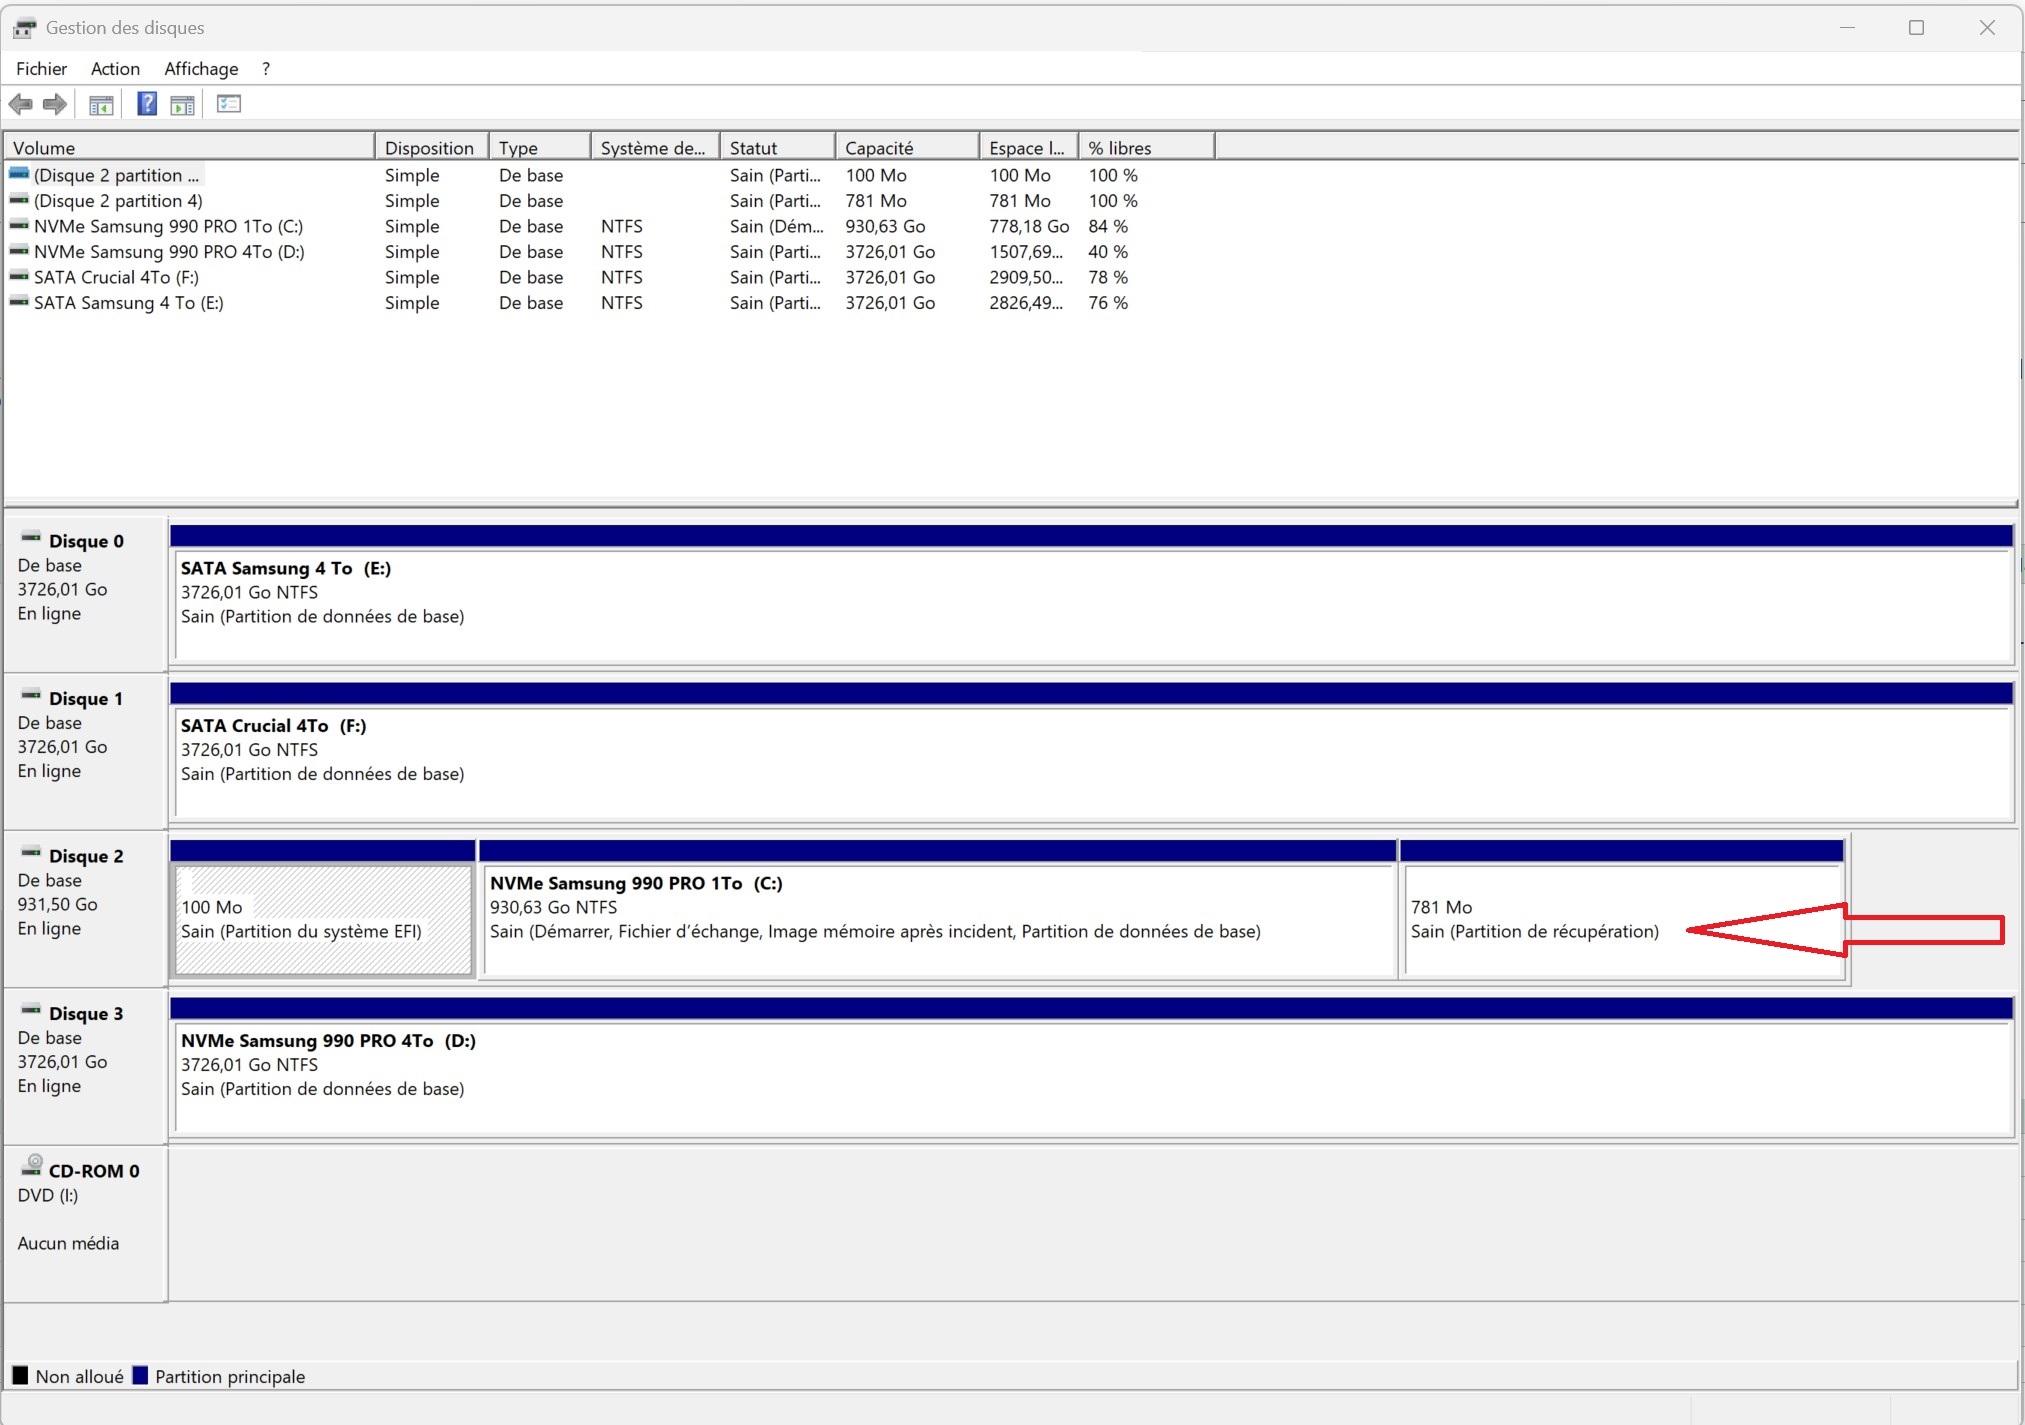Select the SATA Crucial 4To (F:) list row
This screenshot has height=1425, width=2025.
pyautogui.click(x=116, y=277)
